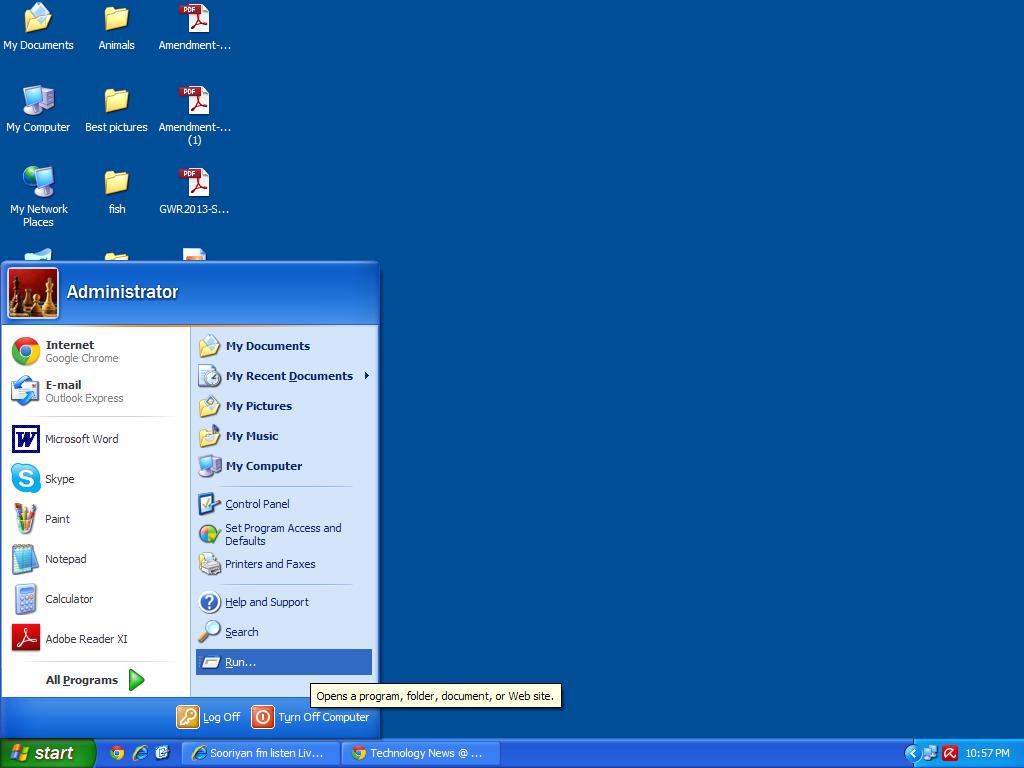
Task: Open the Best pictures desktop folder
Action: click(x=116, y=109)
